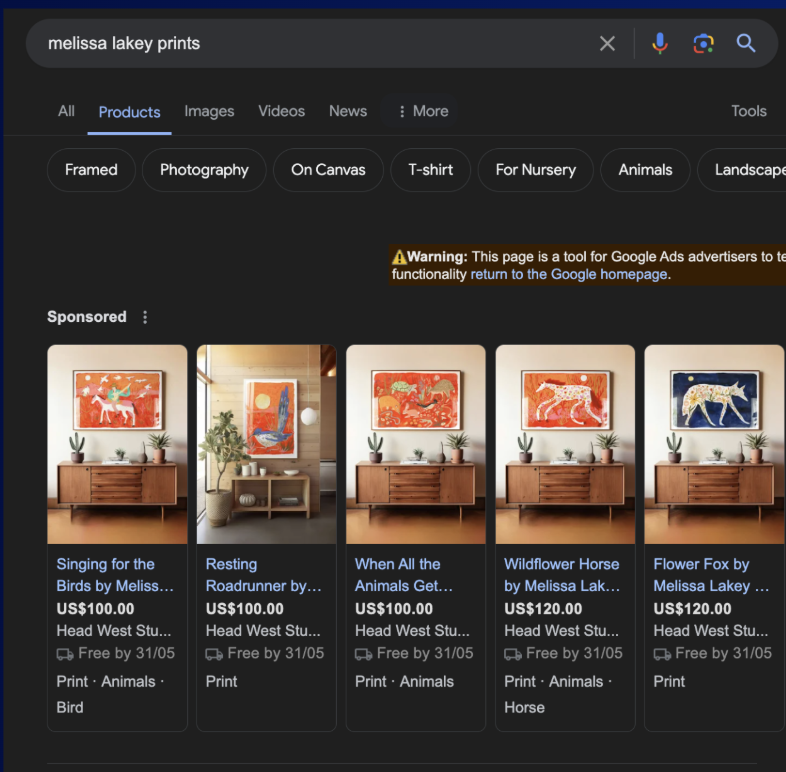Open the three-dot menu beside Sponsored
Image resolution: width=786 pixels, height=772 pixels.
click(145, 317)
